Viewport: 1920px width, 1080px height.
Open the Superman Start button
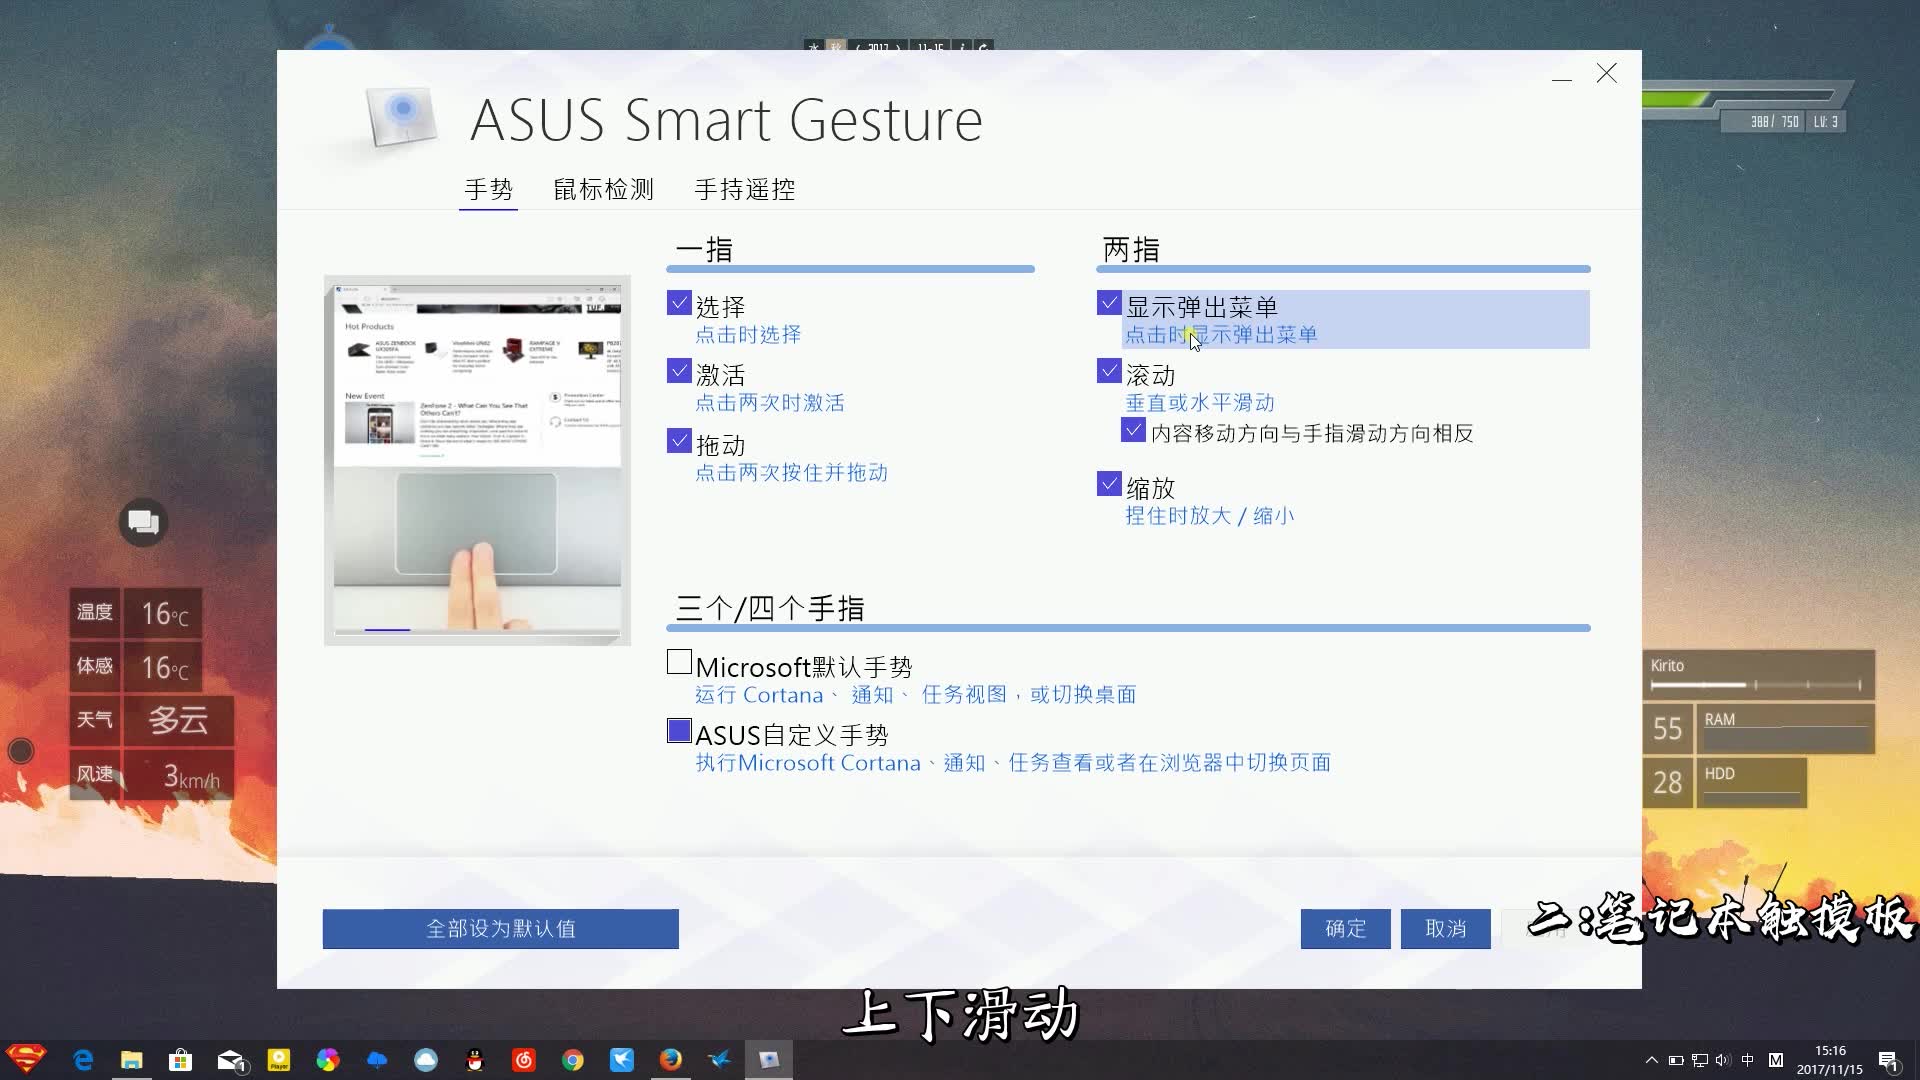click(x=26, y=1059)
